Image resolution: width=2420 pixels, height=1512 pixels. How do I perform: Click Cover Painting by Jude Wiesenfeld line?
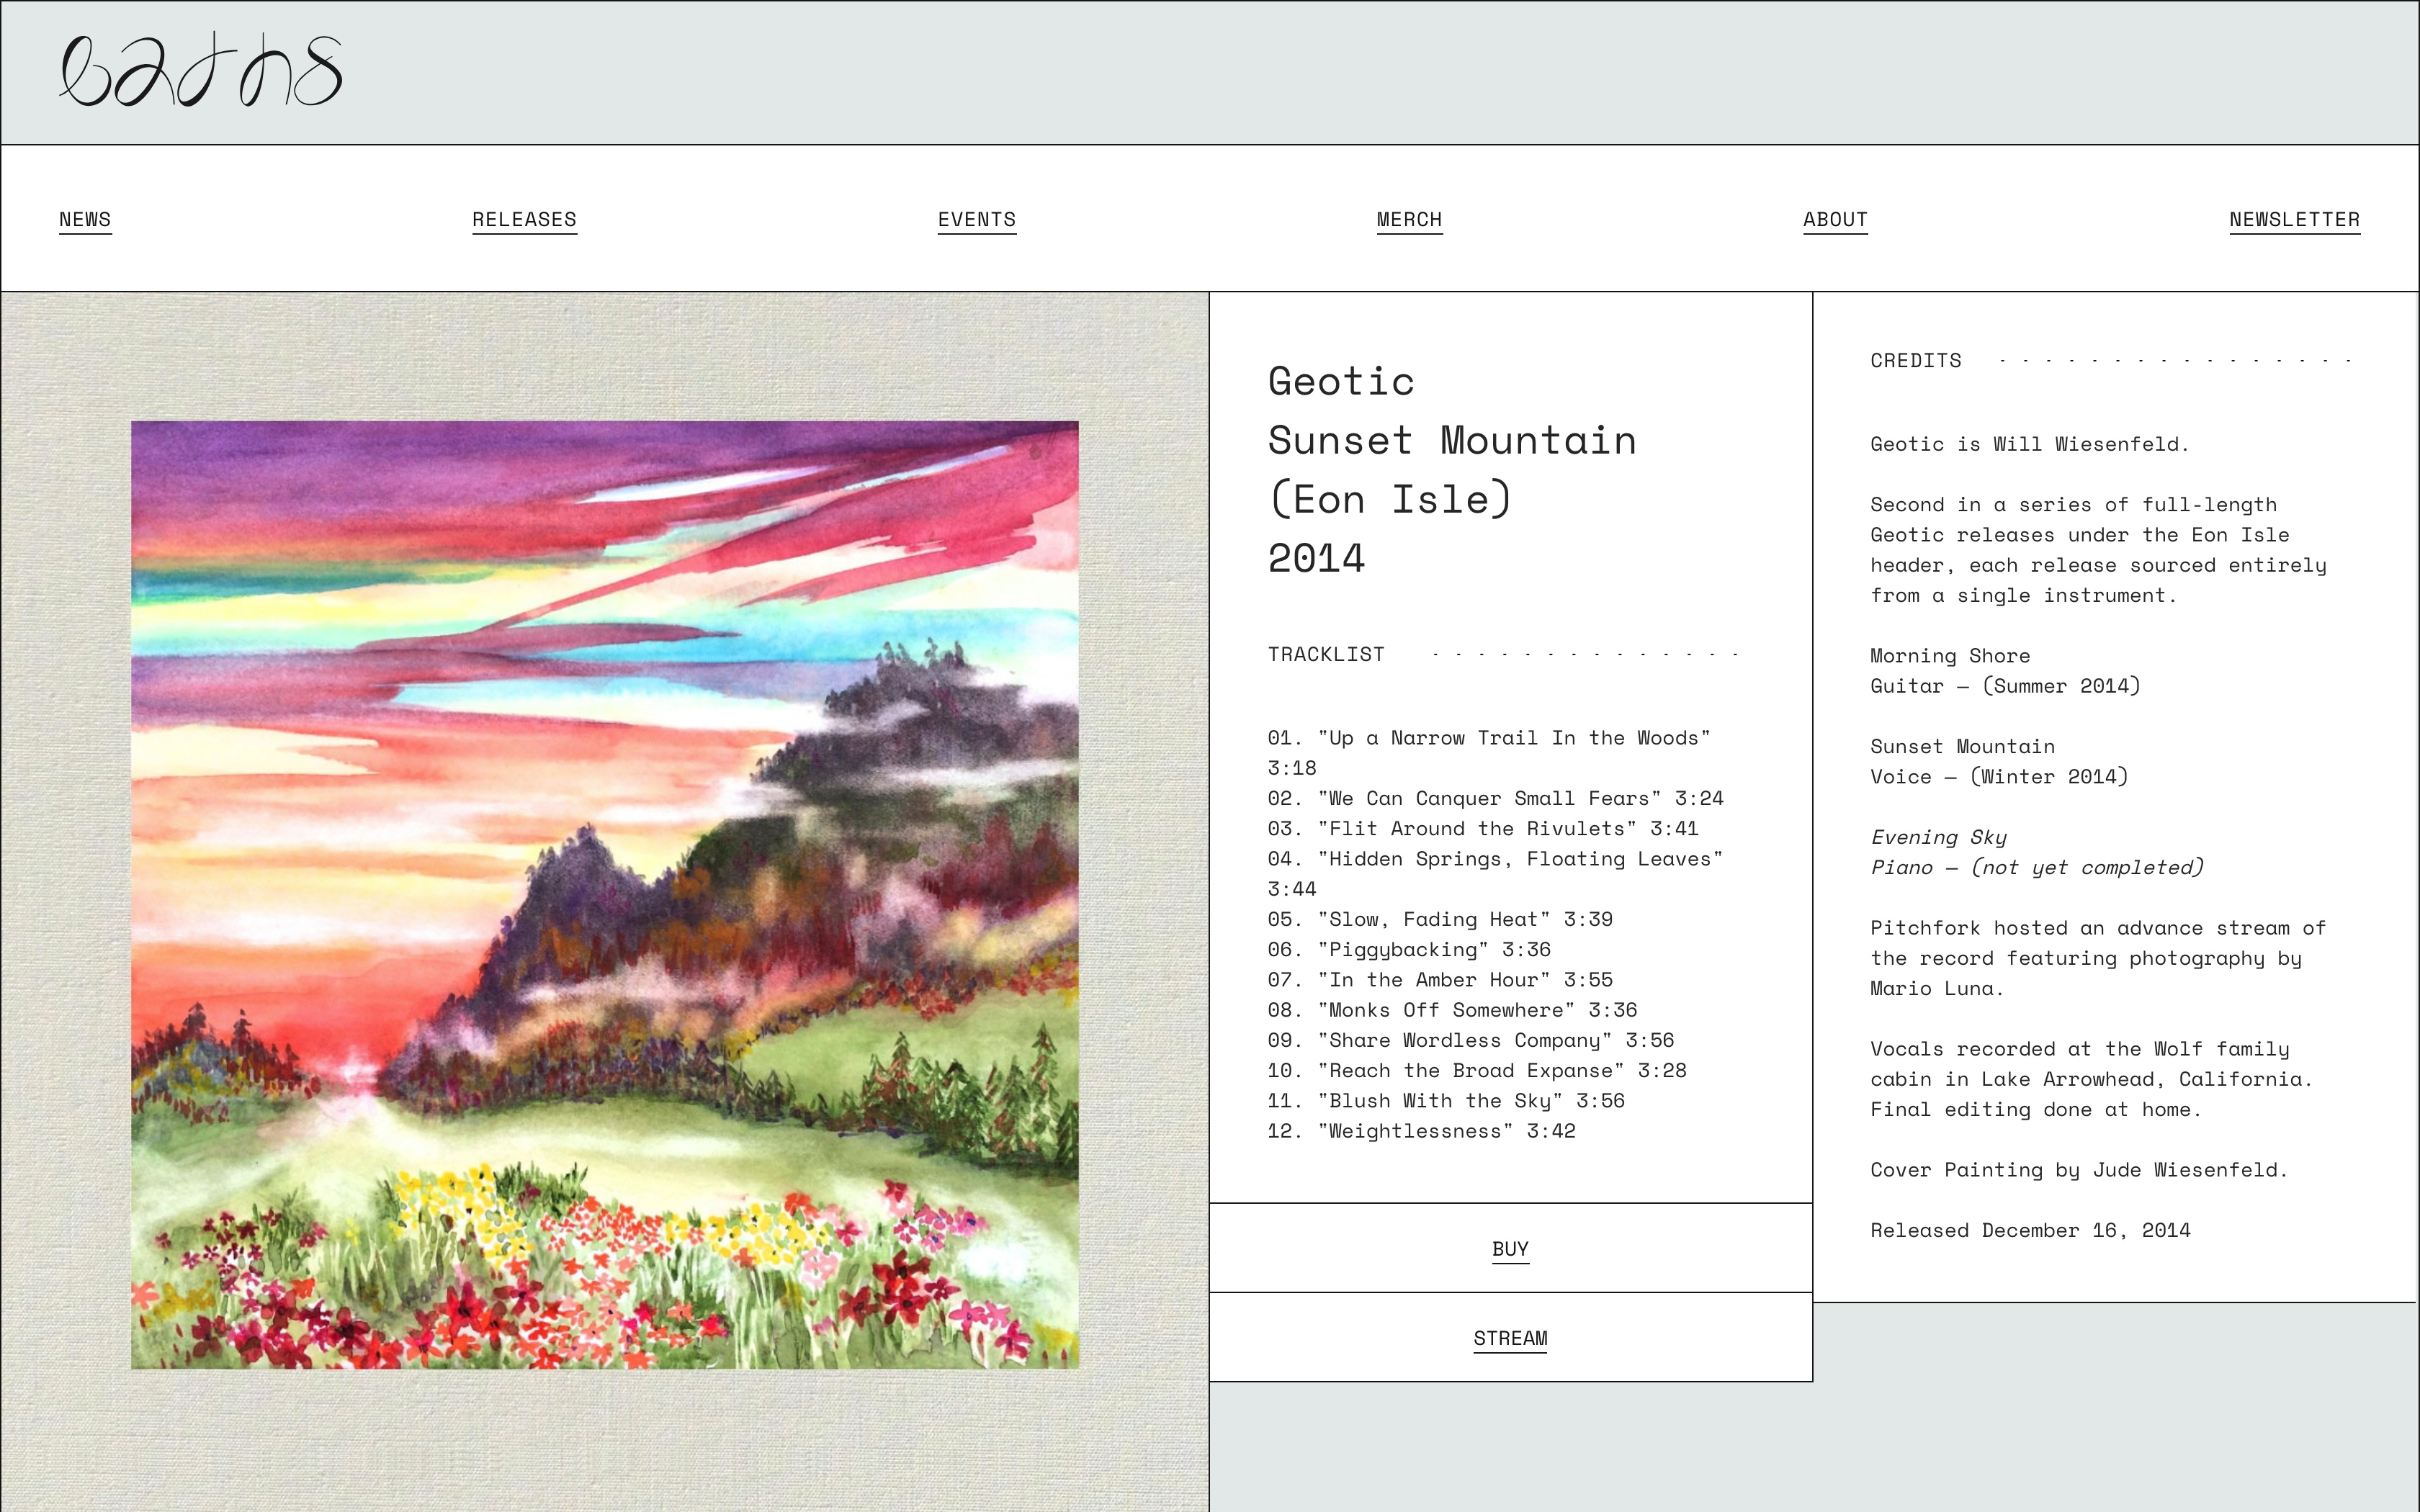coord(2078,1170)
